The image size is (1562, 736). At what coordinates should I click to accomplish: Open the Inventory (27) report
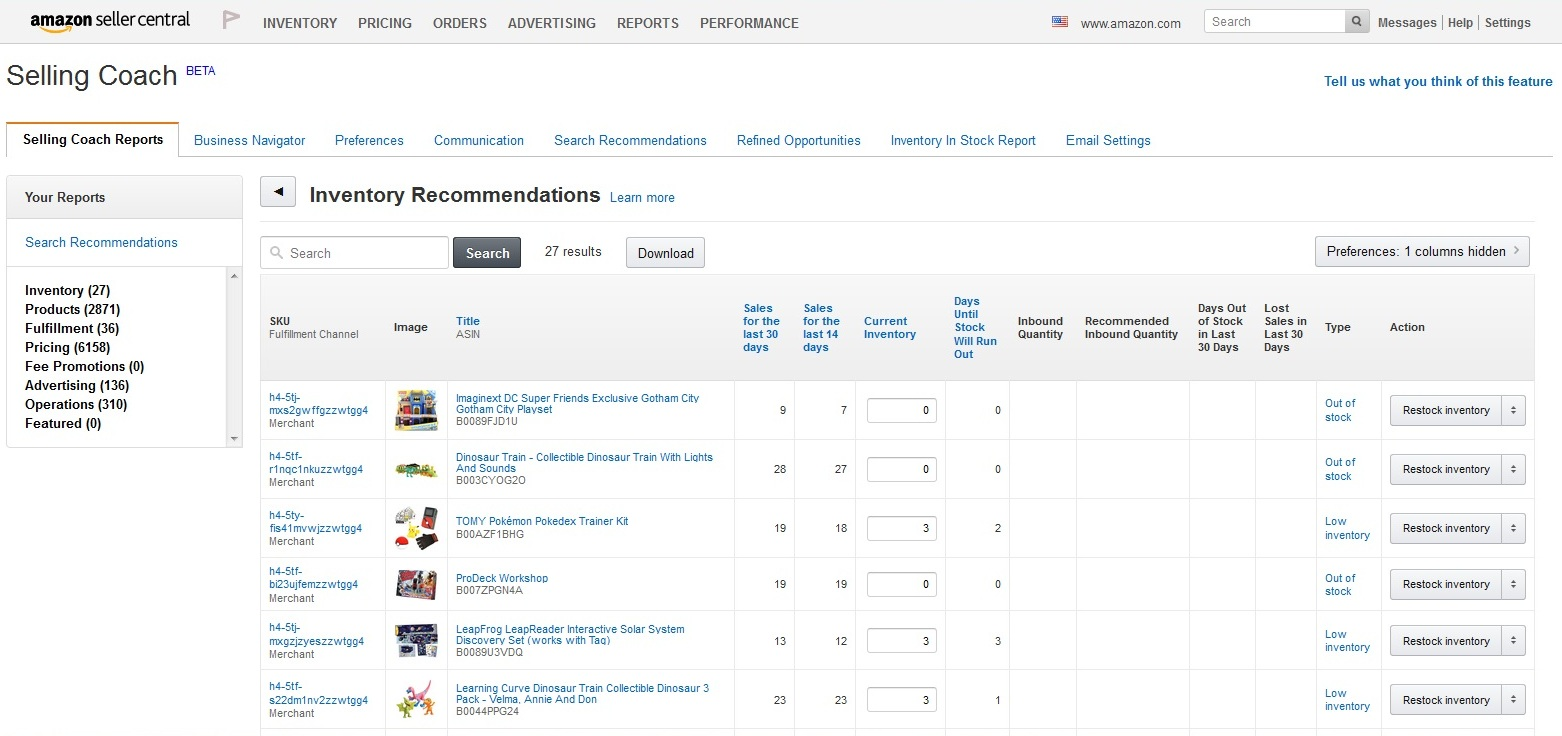click(66, 290)
